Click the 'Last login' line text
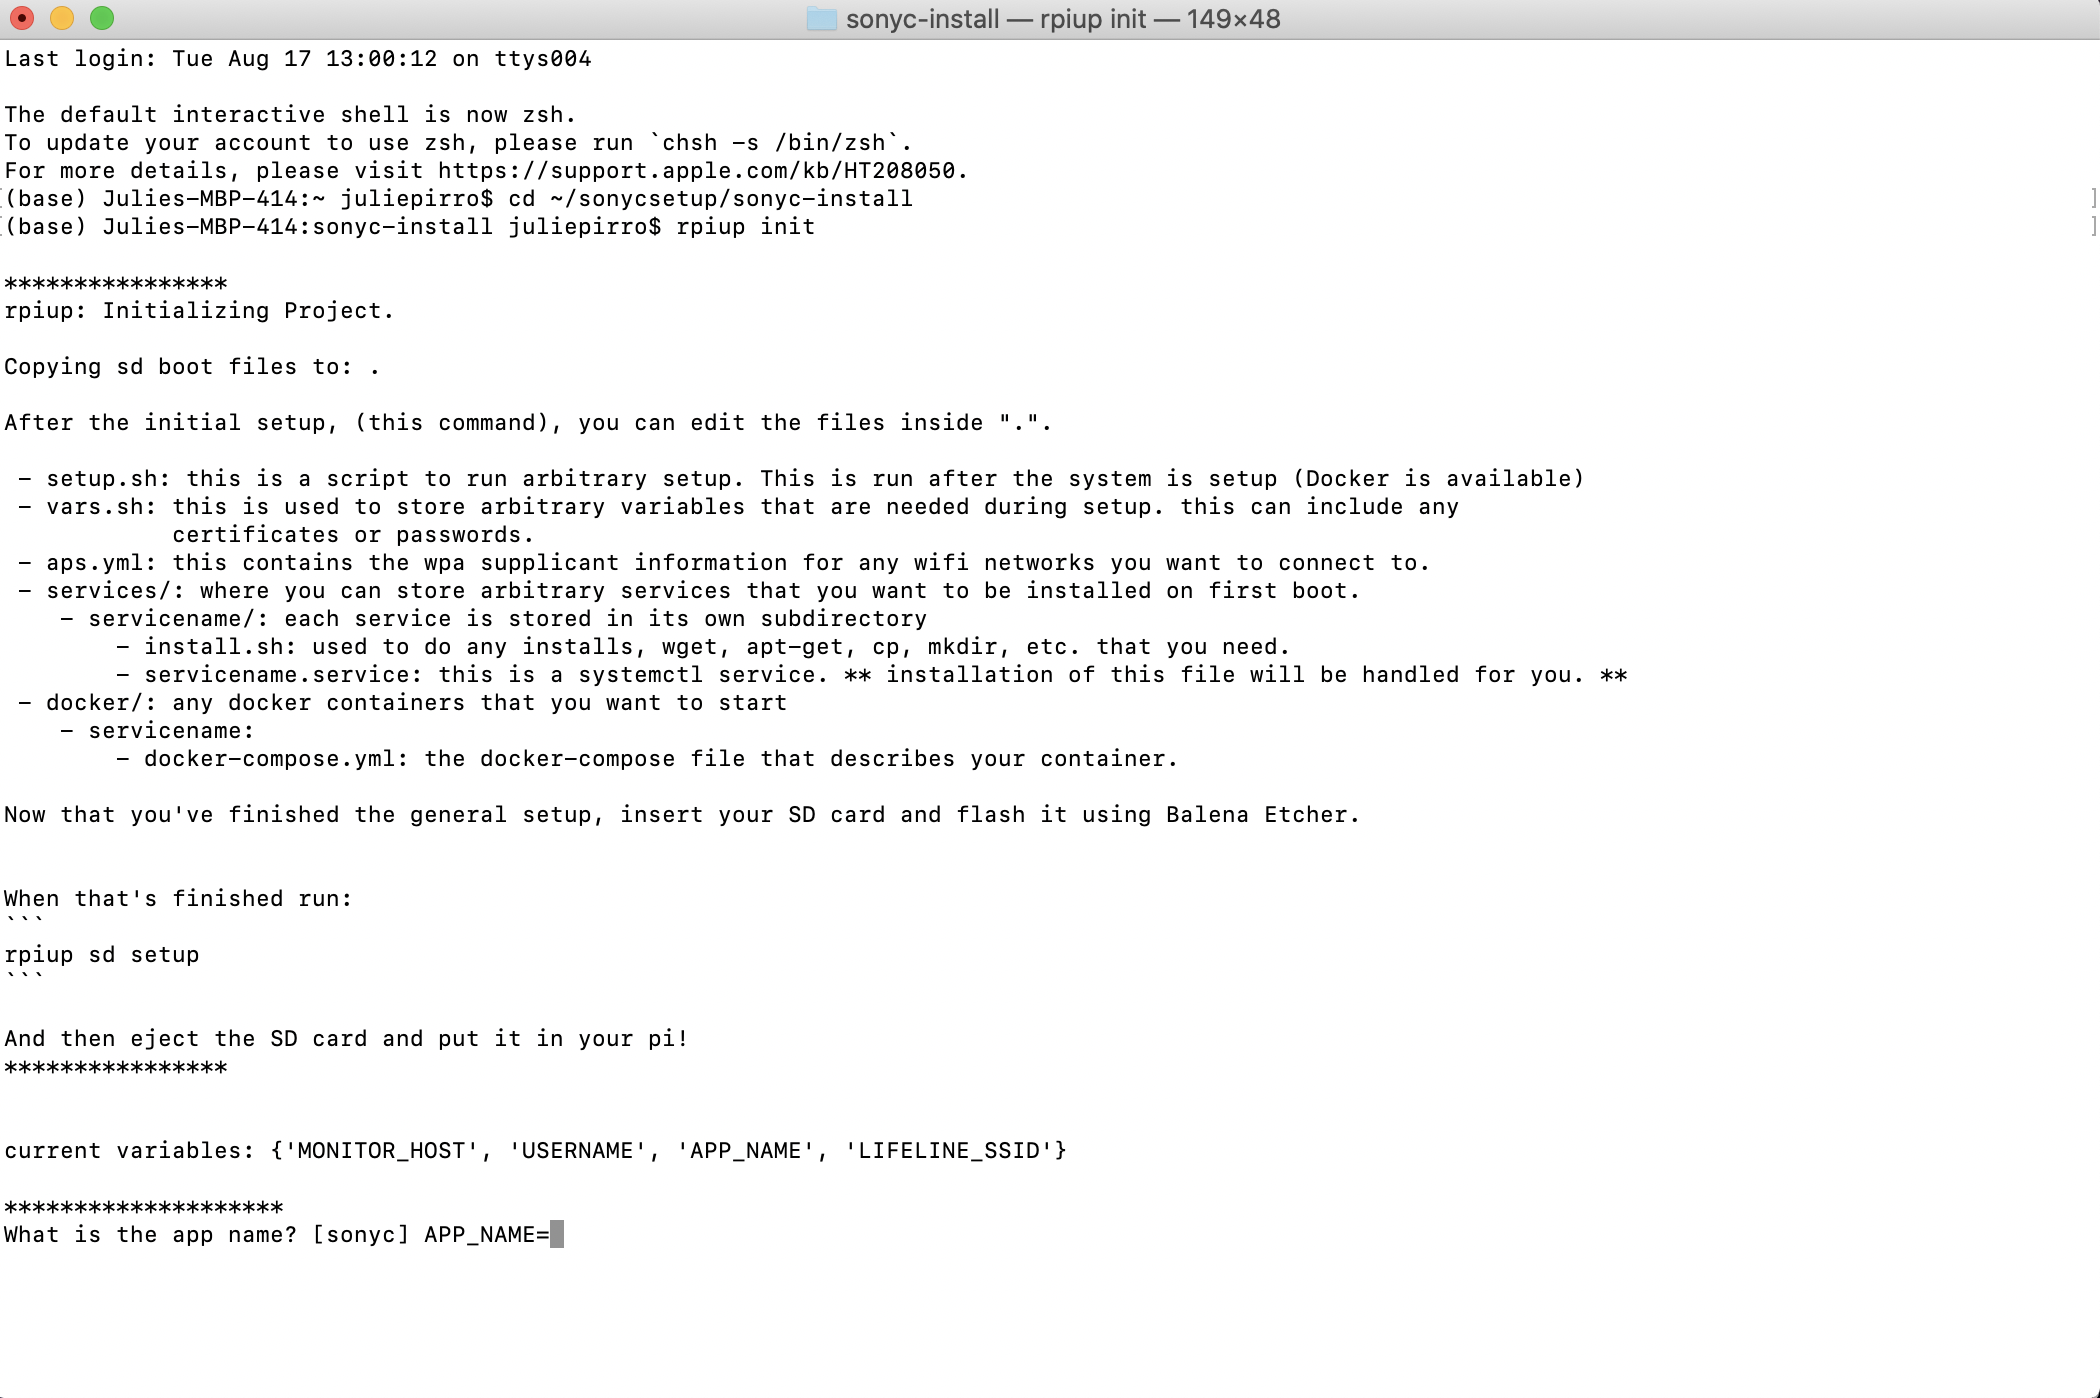Viewport: 2100px width, 1398px height. 298,59
